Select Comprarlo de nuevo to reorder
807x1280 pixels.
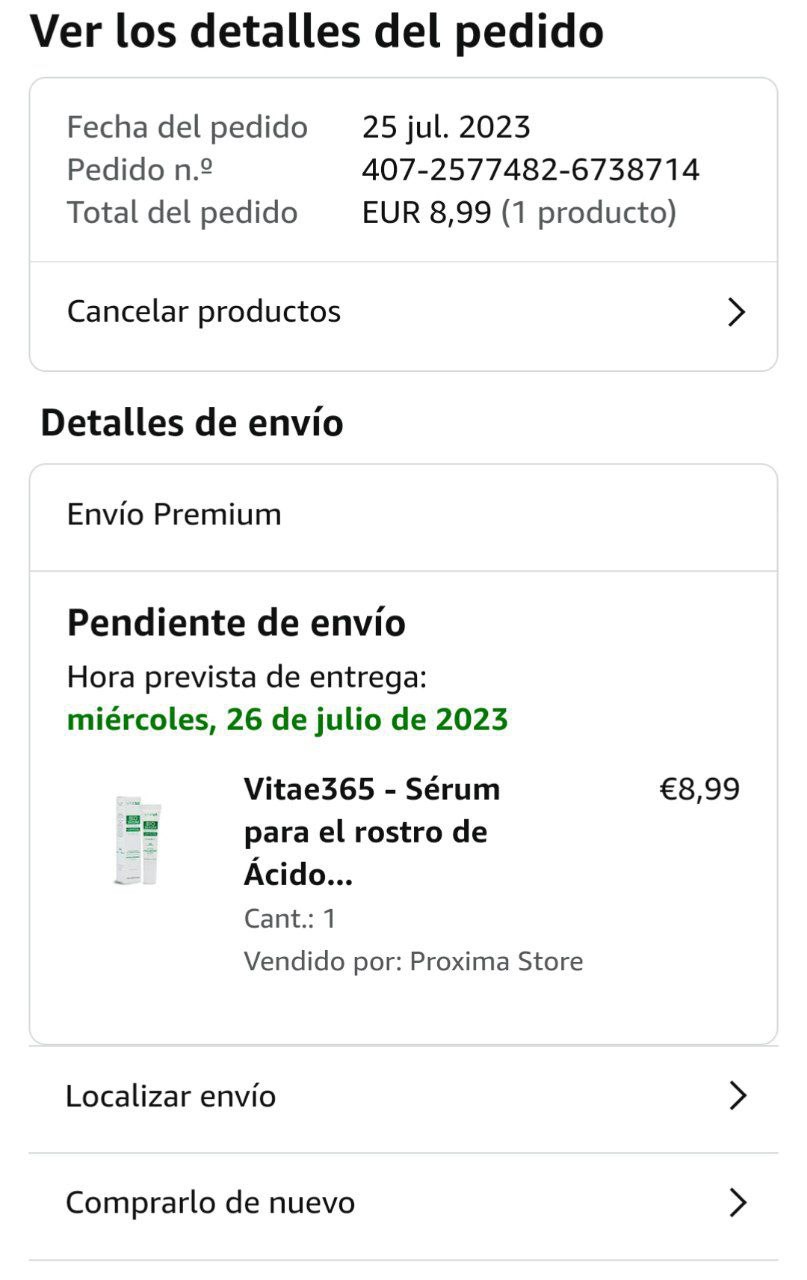(210, 1203)
